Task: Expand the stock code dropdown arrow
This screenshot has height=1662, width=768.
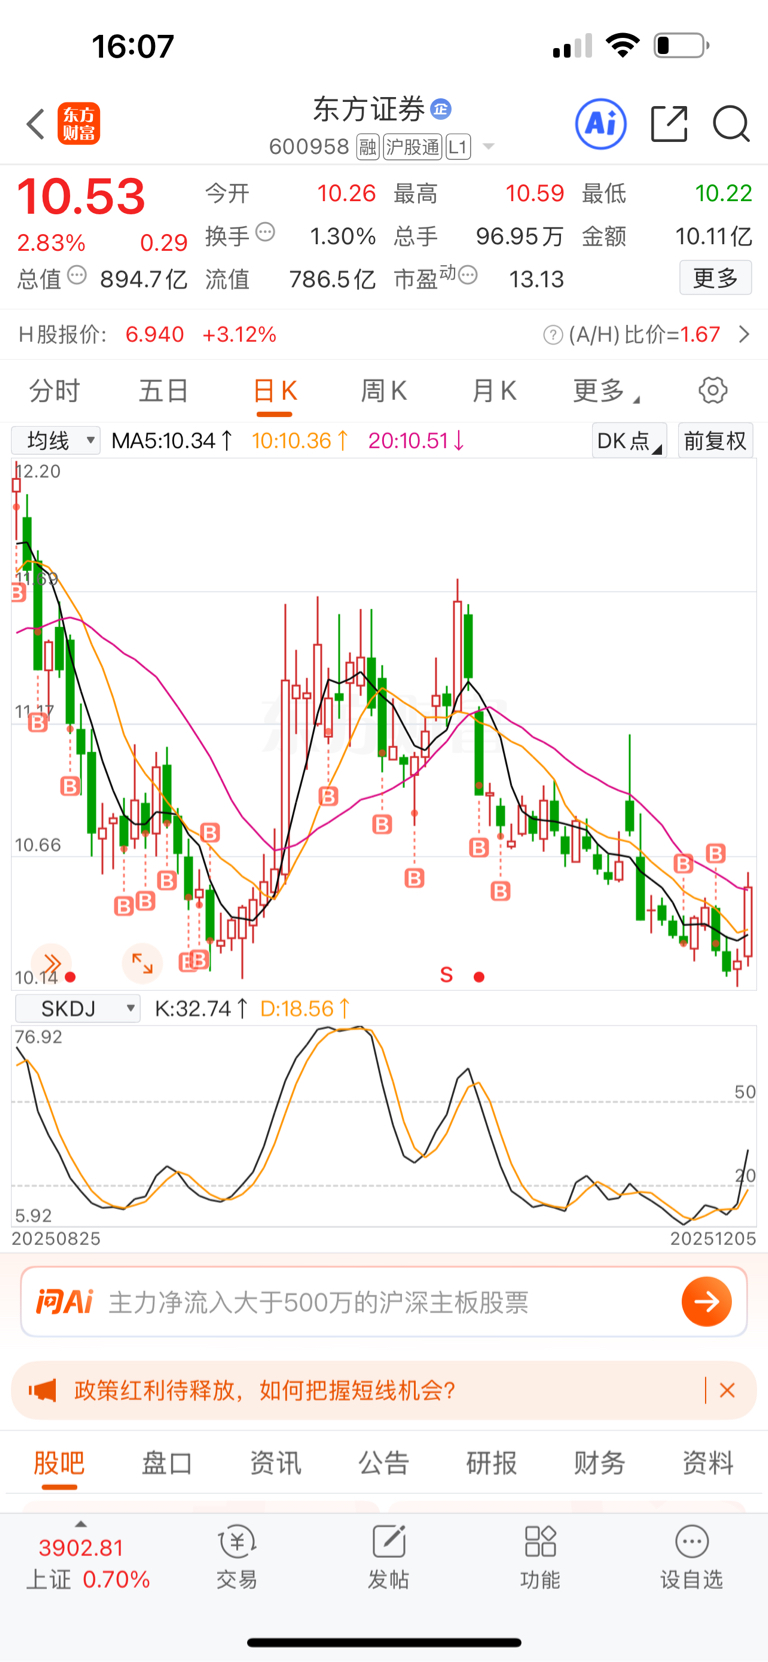Action: 489,147
